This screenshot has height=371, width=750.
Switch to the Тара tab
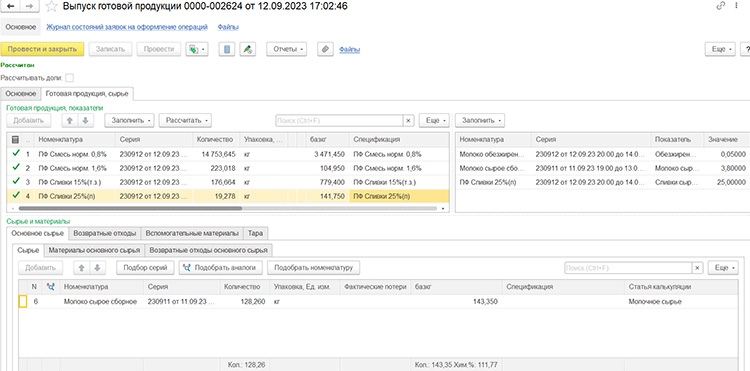pyautogui.click(x=256, y=233)
